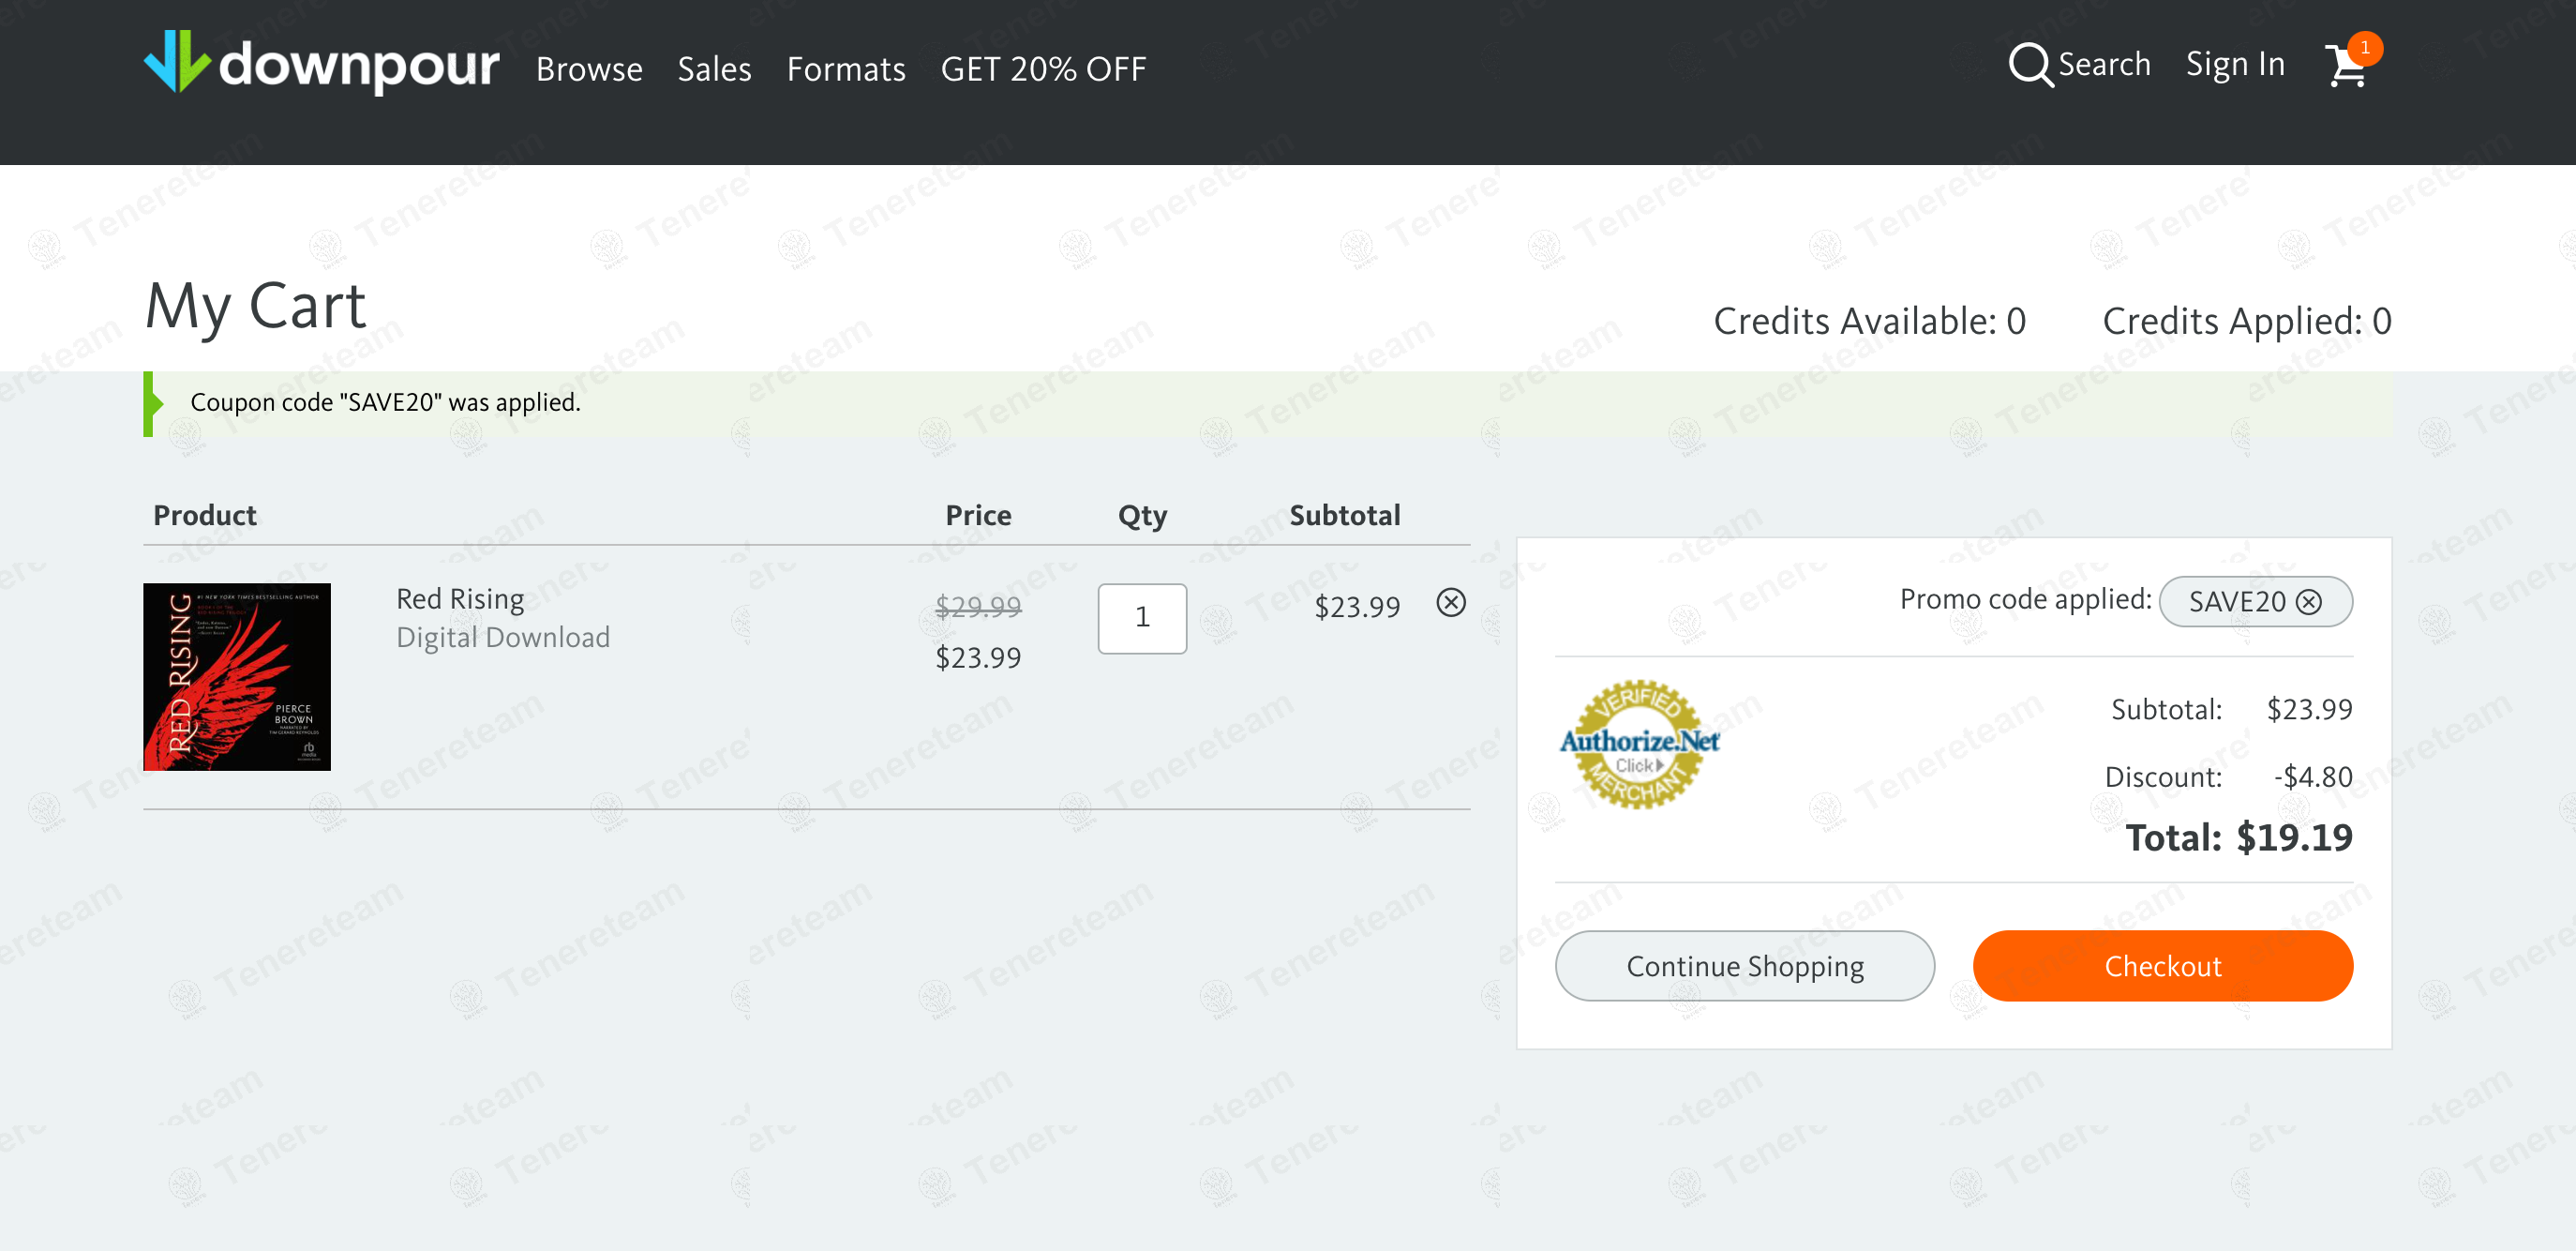Remove Red Rising from cart
Image resolution: width=2576 pixels, height=1251 pixels.
[1450, 602]
